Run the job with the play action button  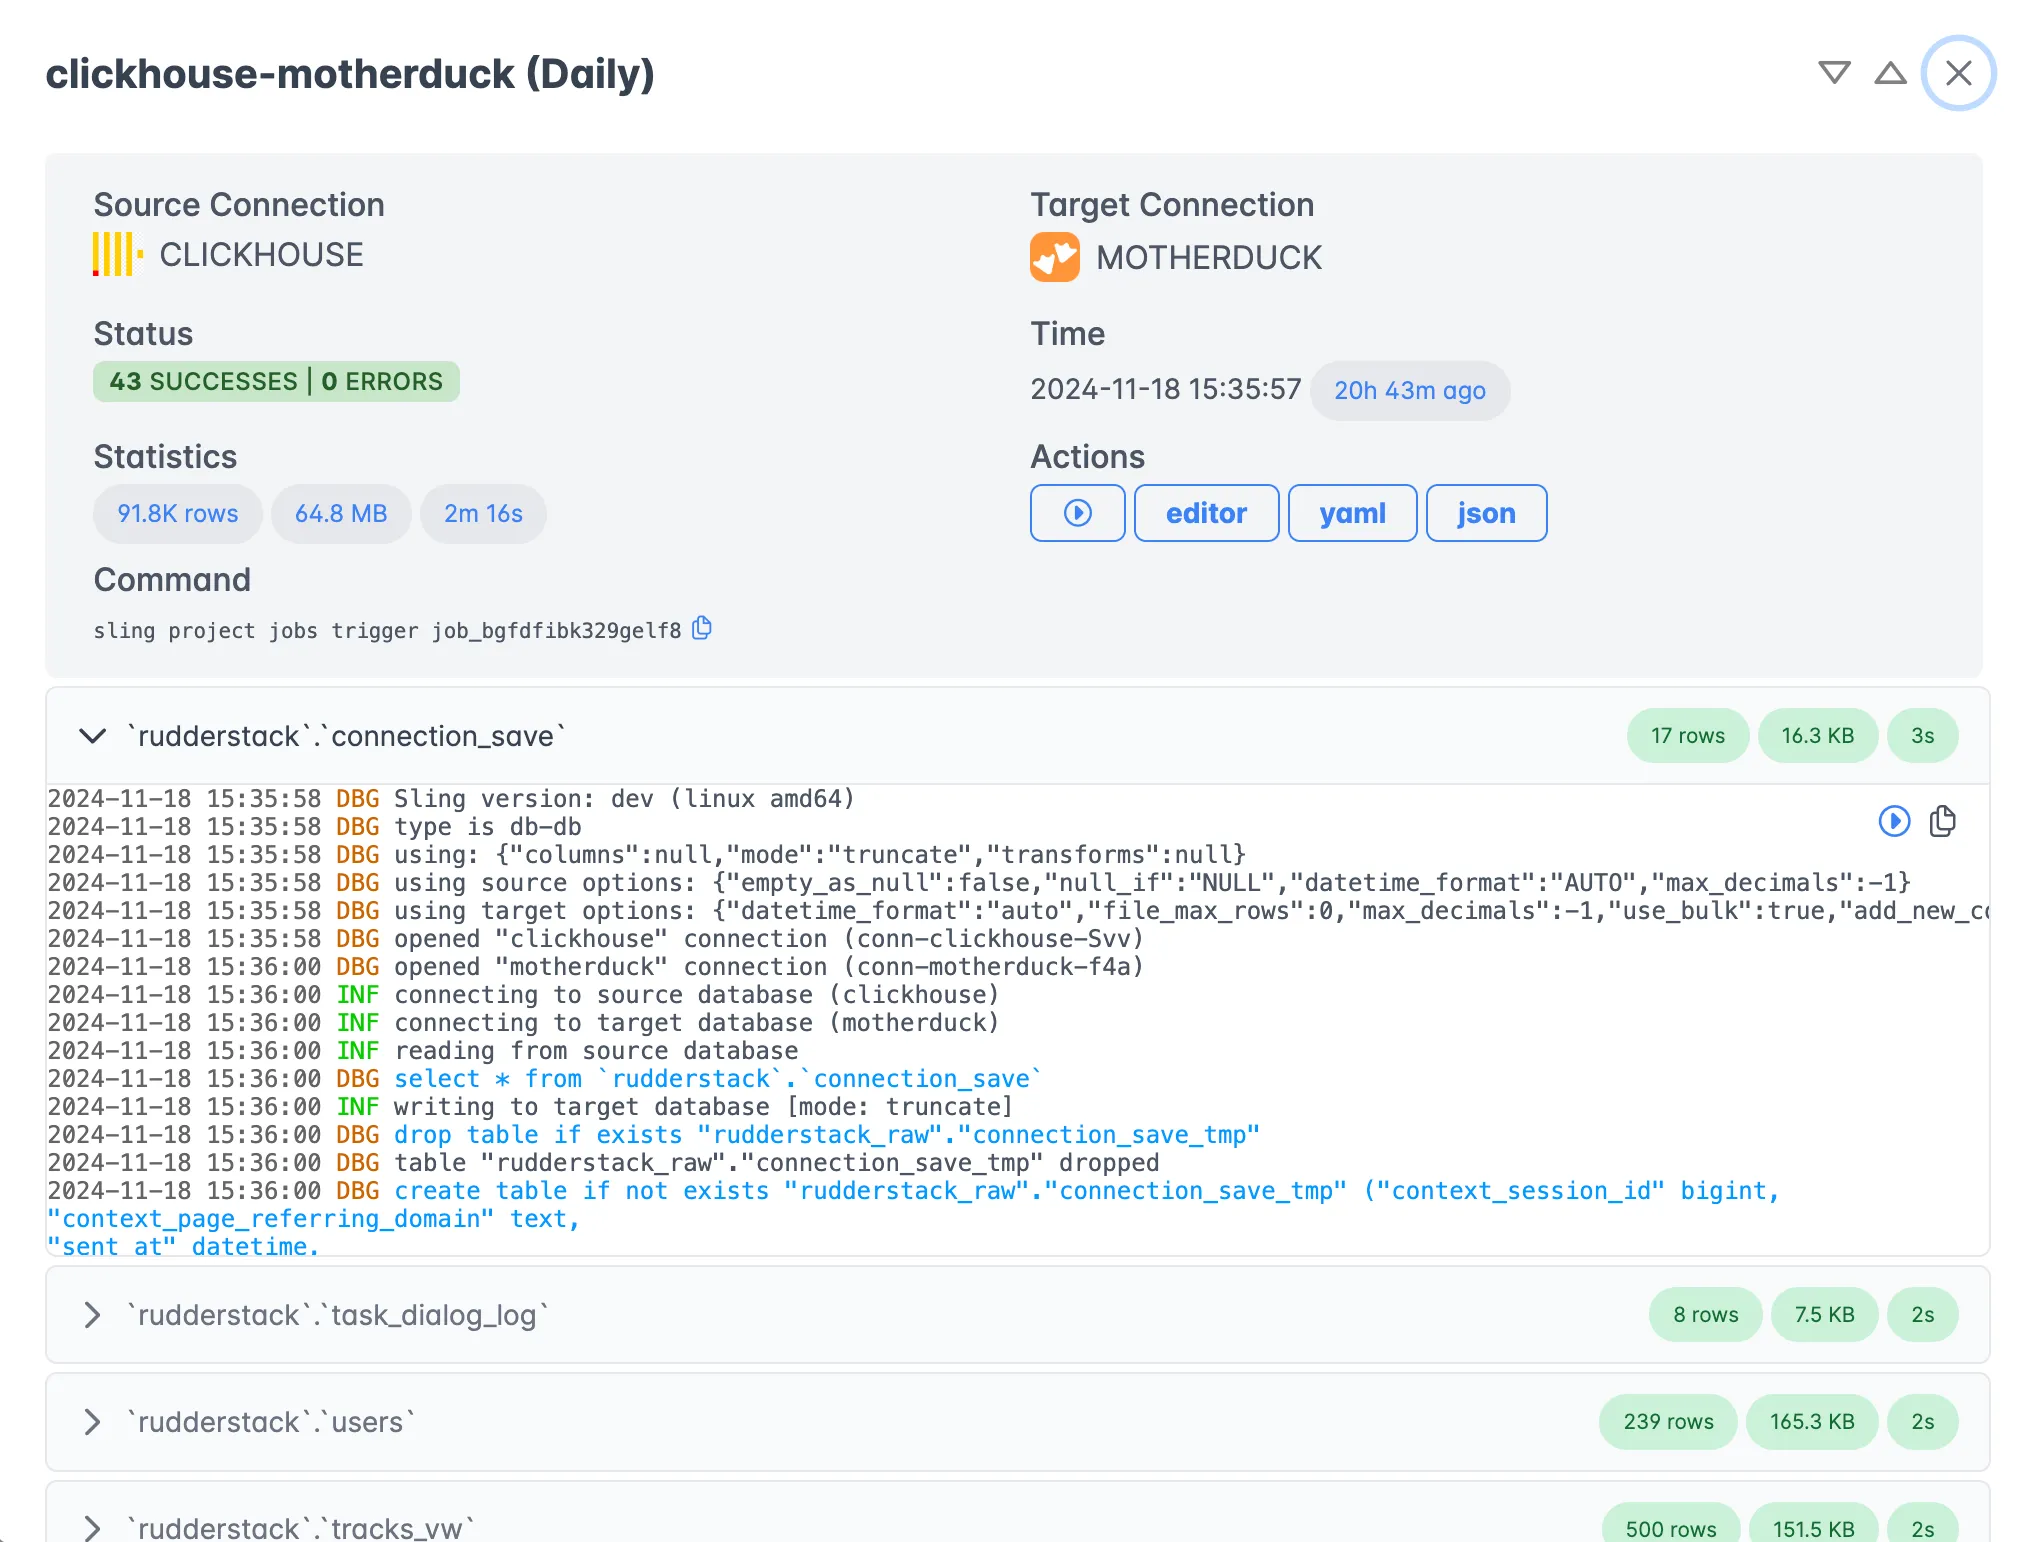pos(1078,513)
